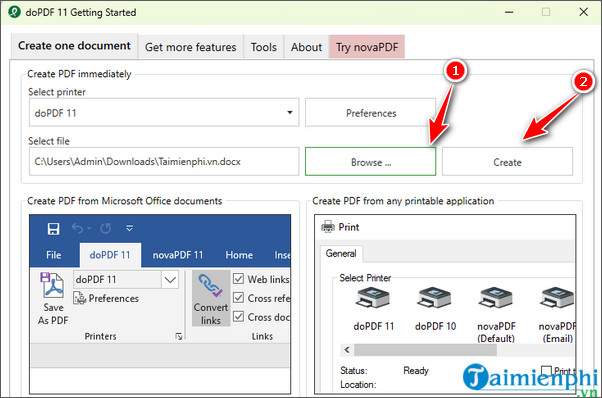Open the doPDF 11 combo box in ribbon
The image size is (602, 398).
(x=170, y=279)
